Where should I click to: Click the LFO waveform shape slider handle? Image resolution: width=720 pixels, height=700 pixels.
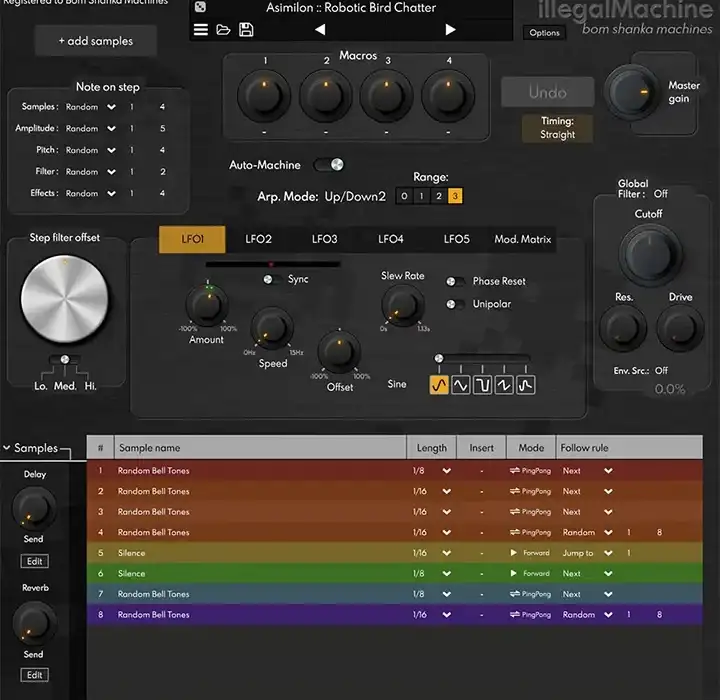pyautogui.click(x=439, y=358)
